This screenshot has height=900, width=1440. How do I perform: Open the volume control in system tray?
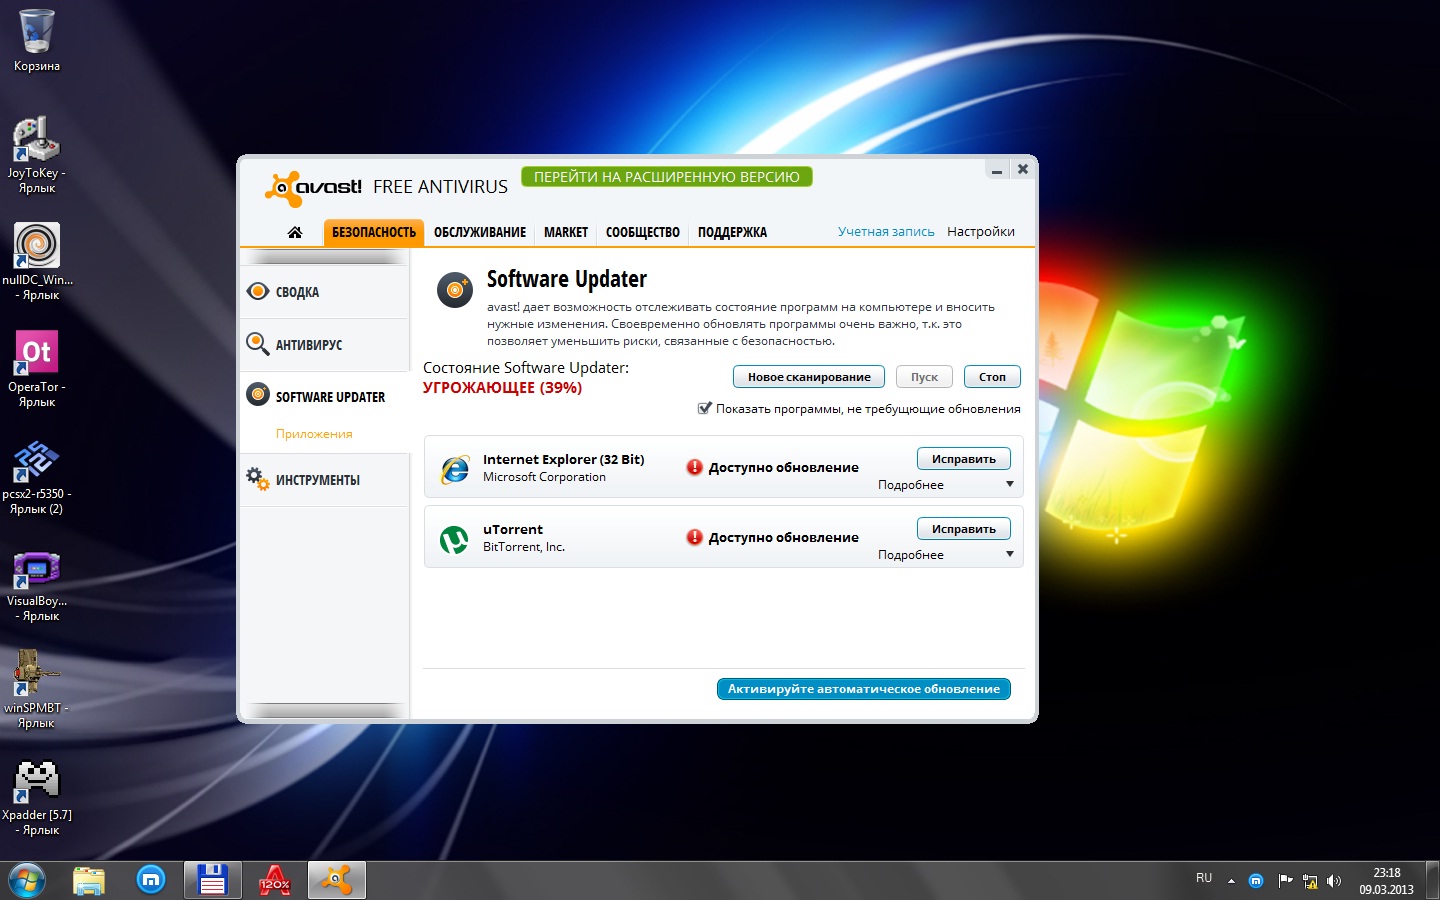(x=1333, y=881)
